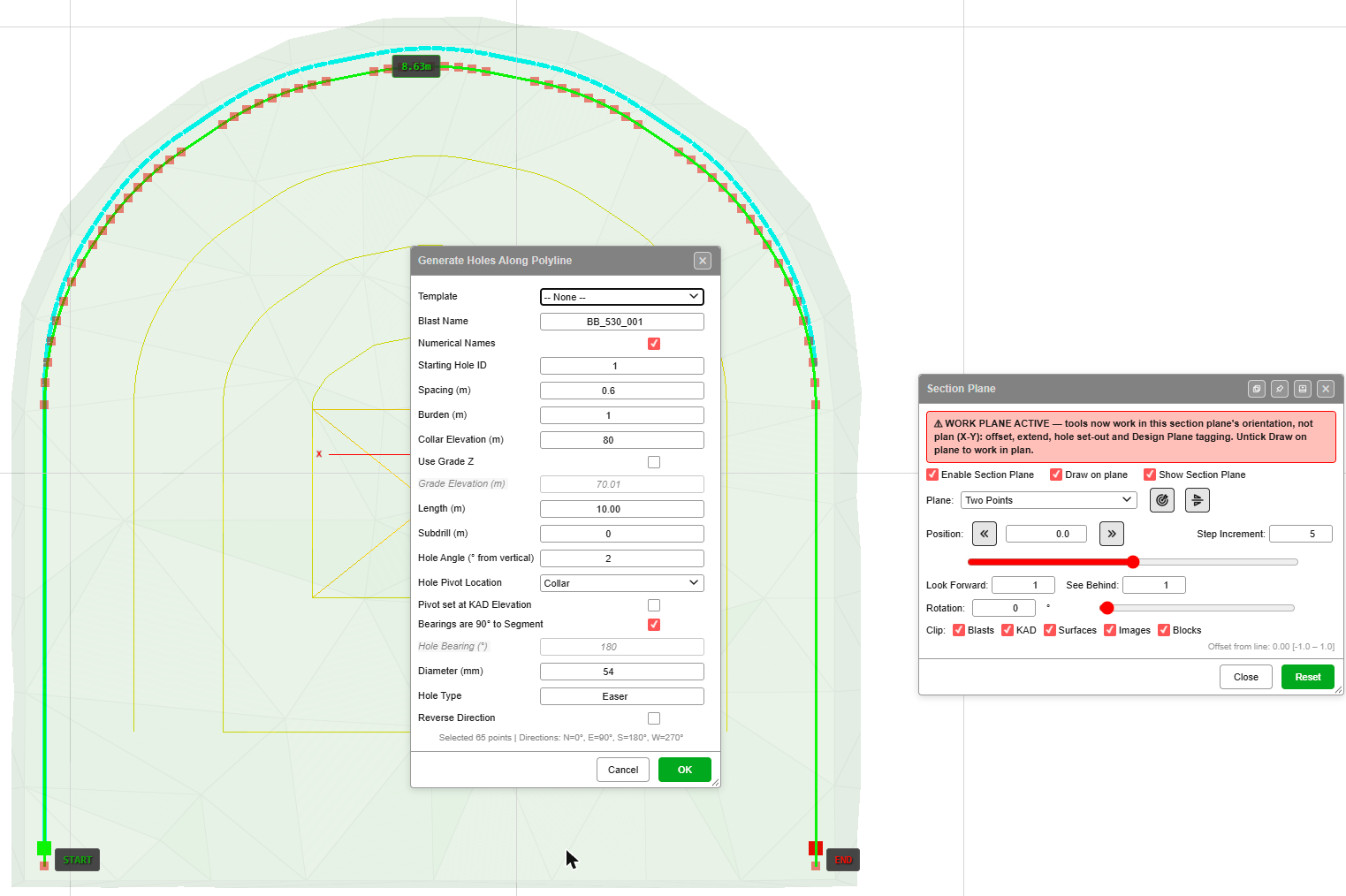Uncheck Bearings are 90° to Segment

point(654,624)
